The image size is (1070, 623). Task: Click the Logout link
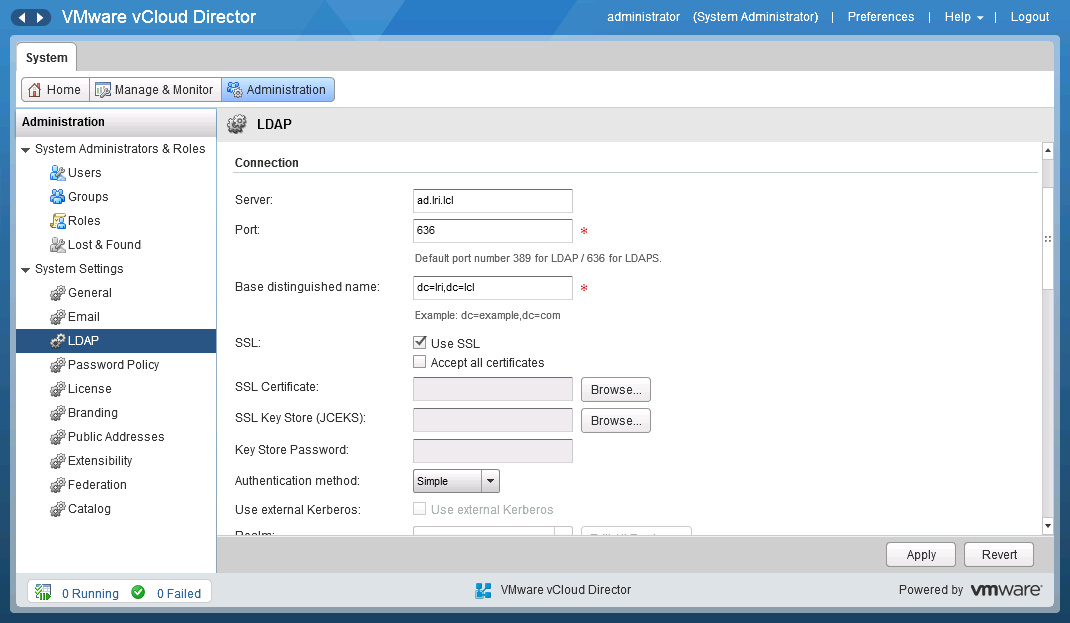(x=1030, y=17)
